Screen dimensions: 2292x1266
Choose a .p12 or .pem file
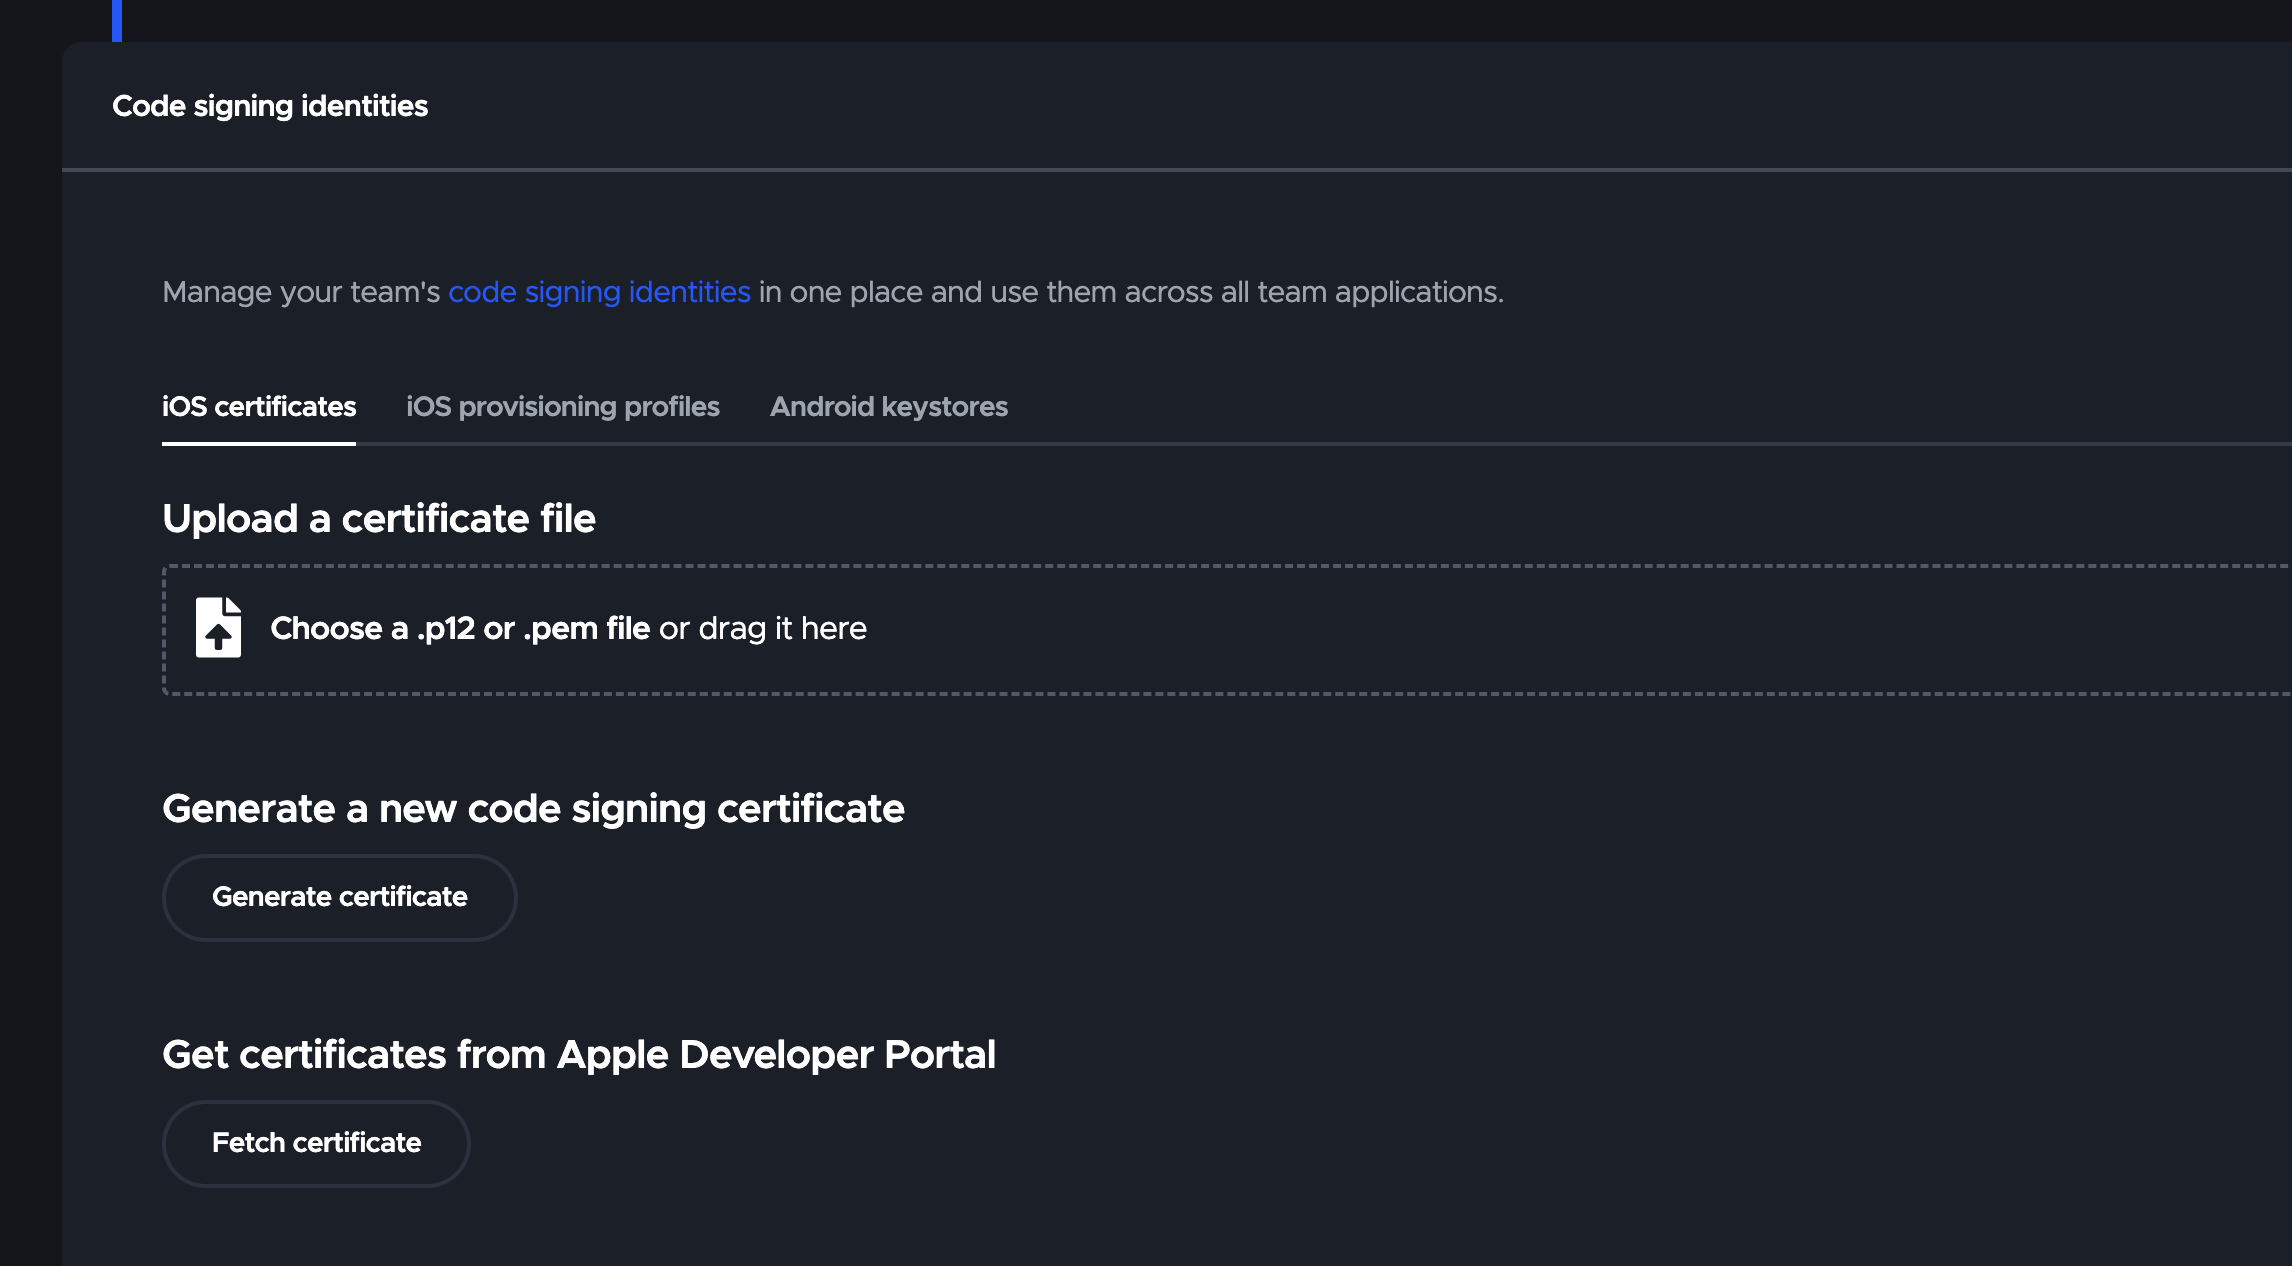pyautogui.click(x=460, y=628)
